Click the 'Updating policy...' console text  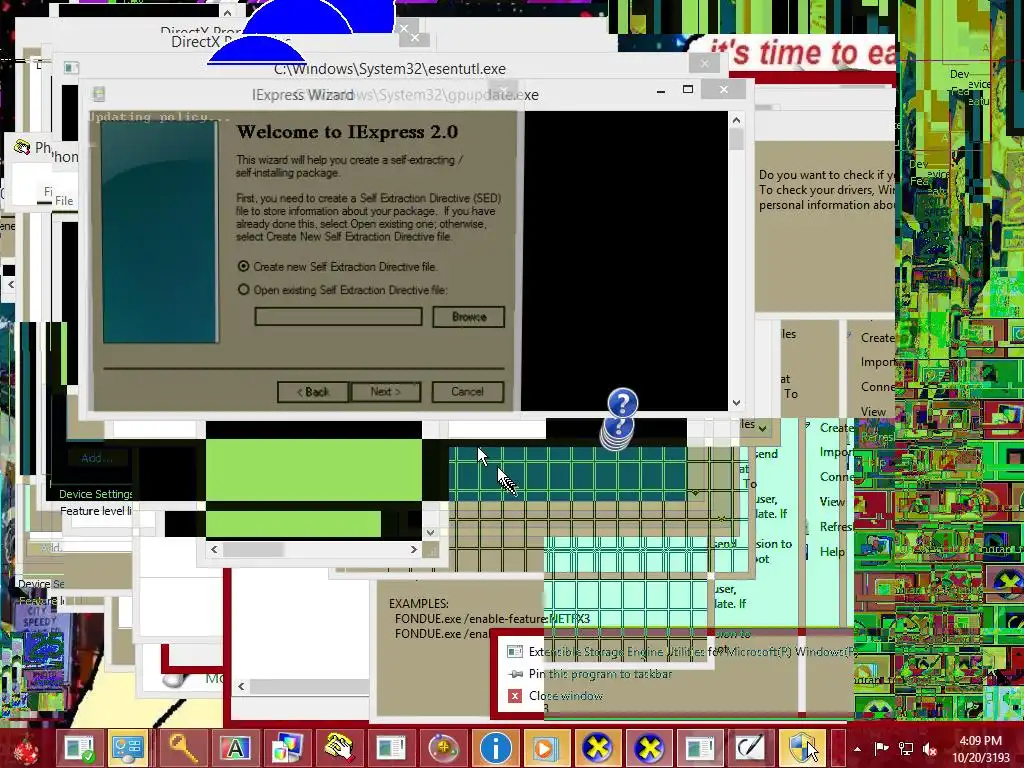159,117
